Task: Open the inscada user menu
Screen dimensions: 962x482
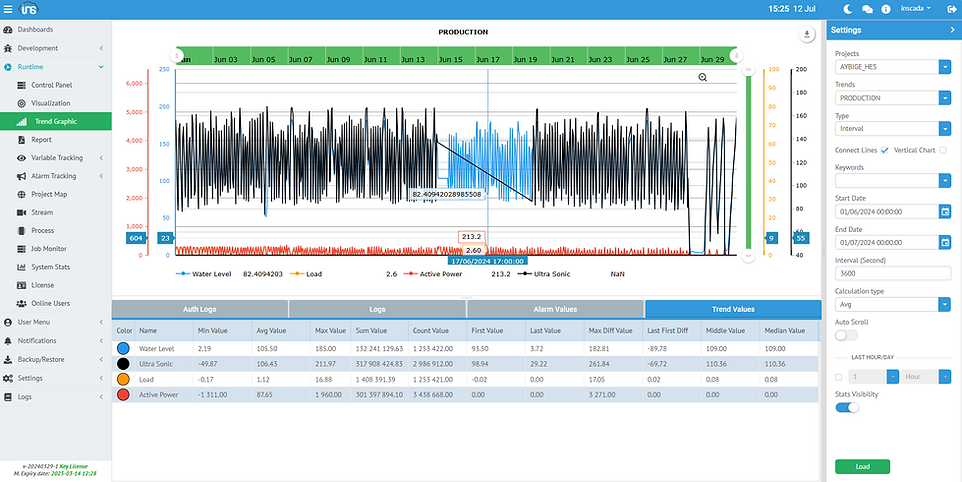Action: click(914, 8)
